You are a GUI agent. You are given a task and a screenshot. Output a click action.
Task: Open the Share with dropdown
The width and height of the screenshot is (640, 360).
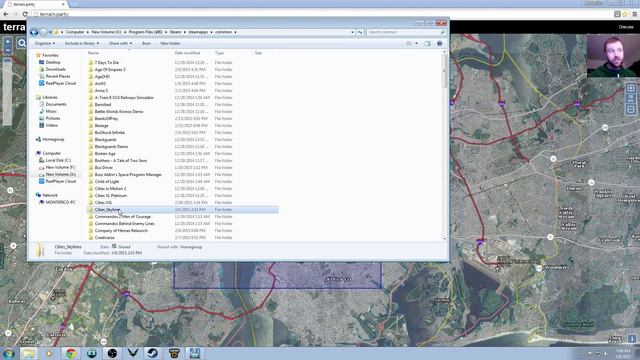pos(120,43)
